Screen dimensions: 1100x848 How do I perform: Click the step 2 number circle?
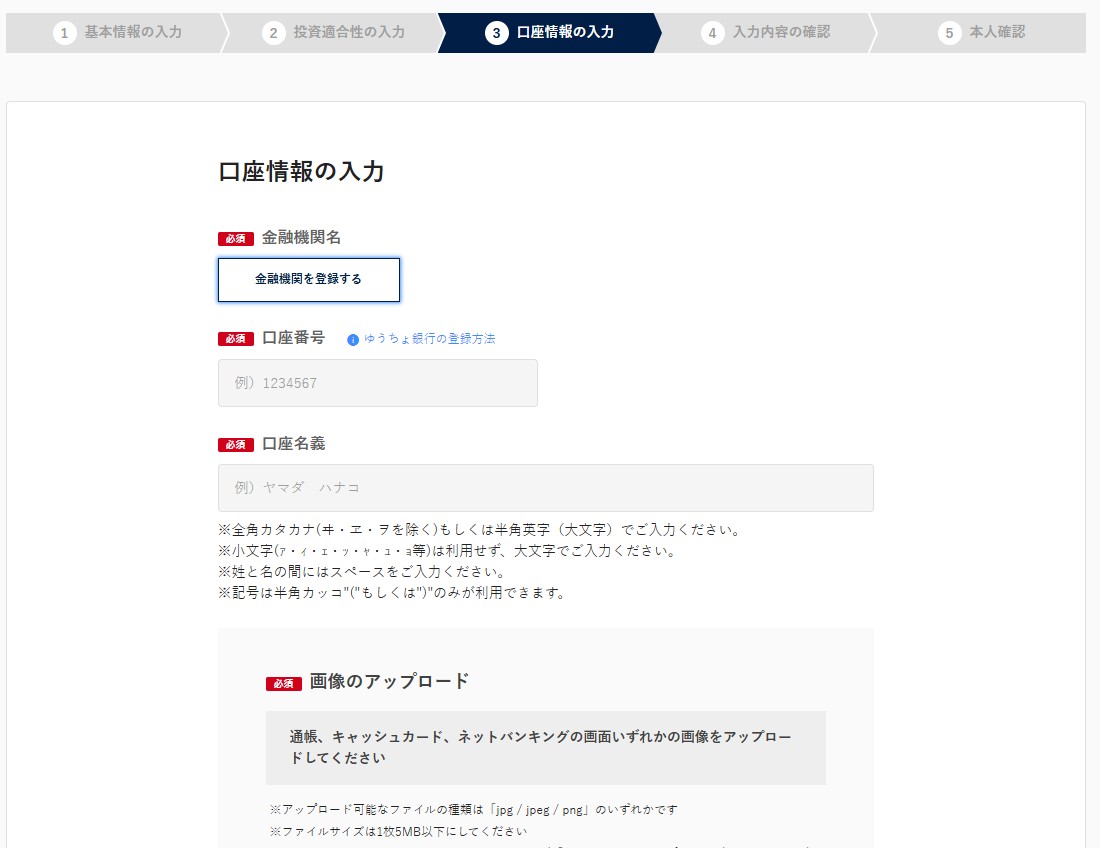[x=274, y=33]
